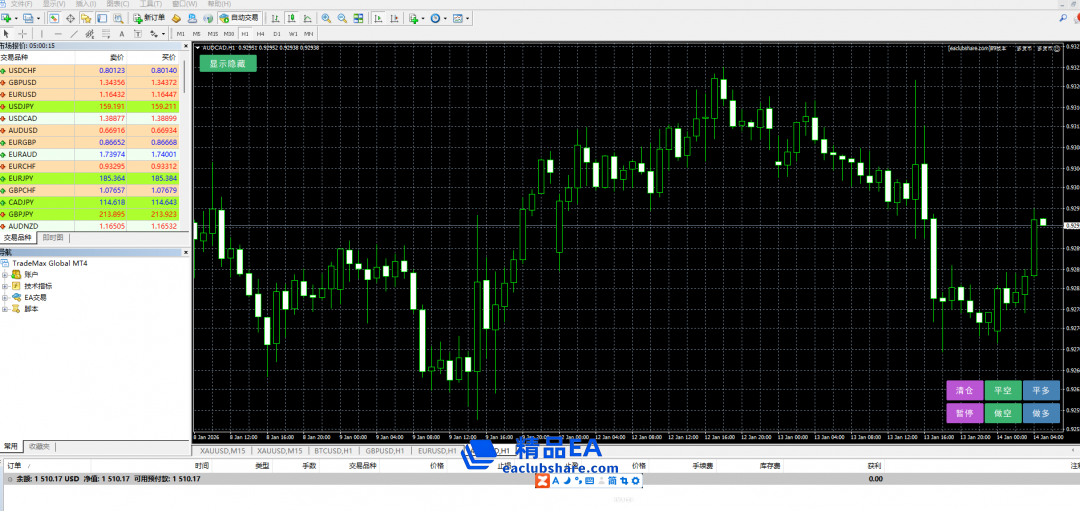Open the BTCUSD,H1 chart tab
Image resolution: width=1080 pixels, height=511 pixels.
click(x=334, y=451)
